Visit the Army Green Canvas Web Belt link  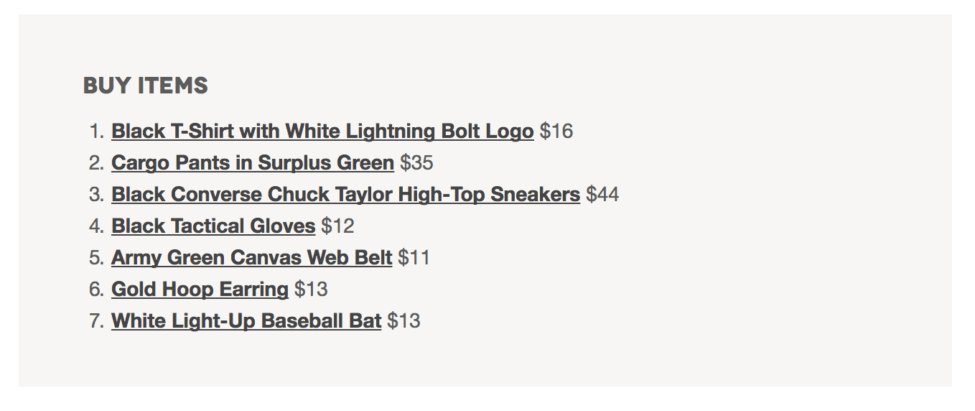pyautogui.click(x=251, y=257)
